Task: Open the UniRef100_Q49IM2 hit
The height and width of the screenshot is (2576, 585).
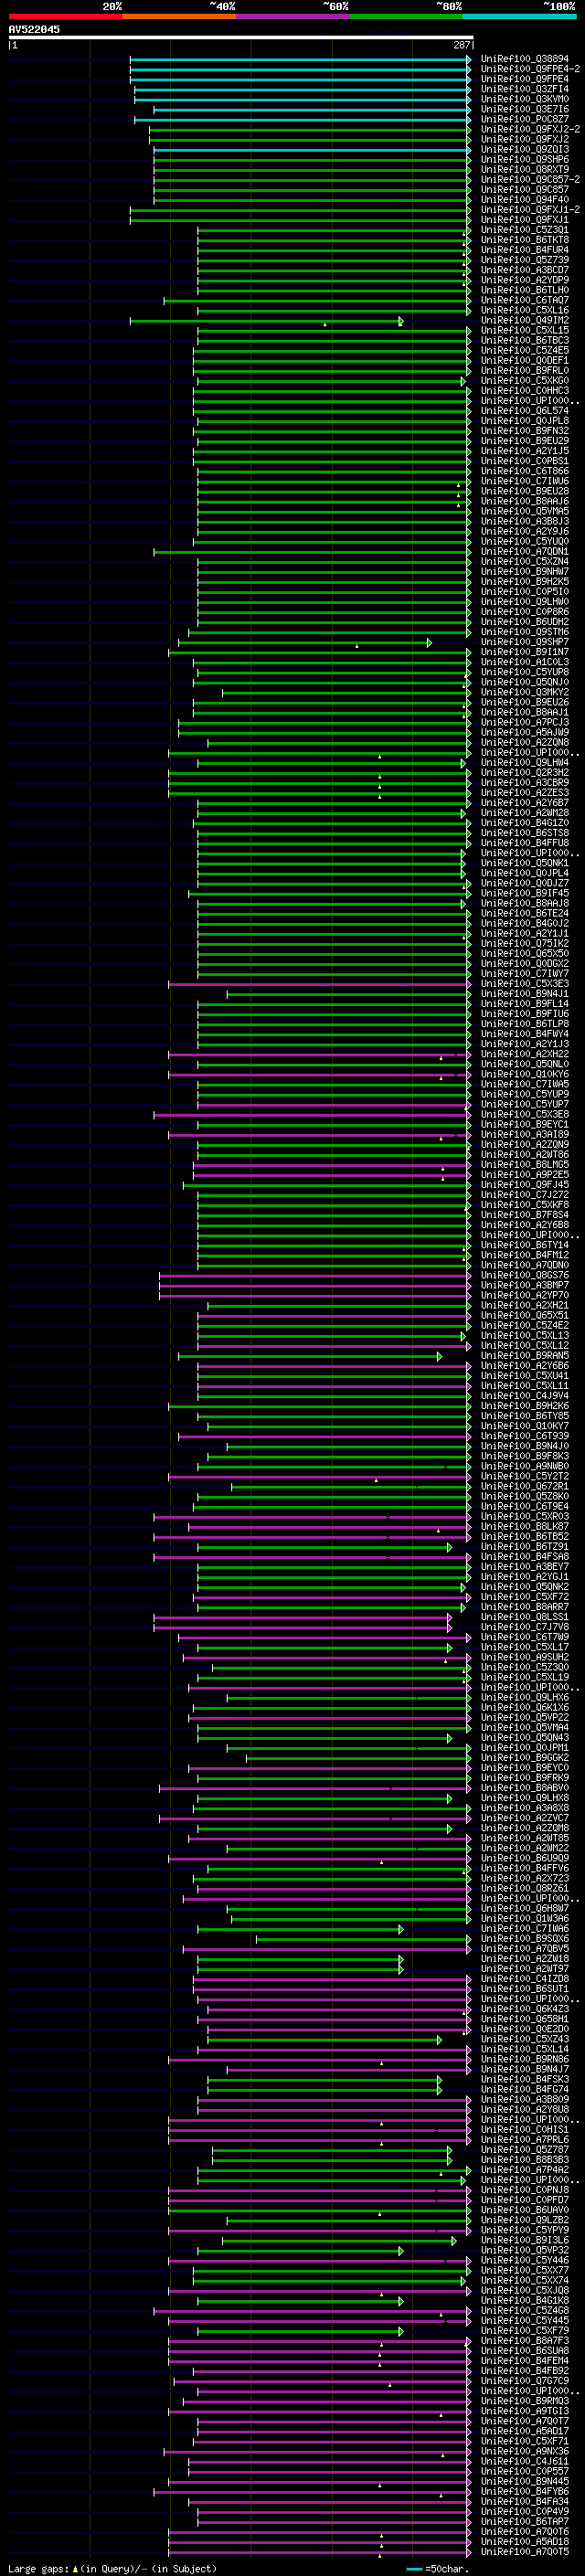Action: (x=524, y=321)
